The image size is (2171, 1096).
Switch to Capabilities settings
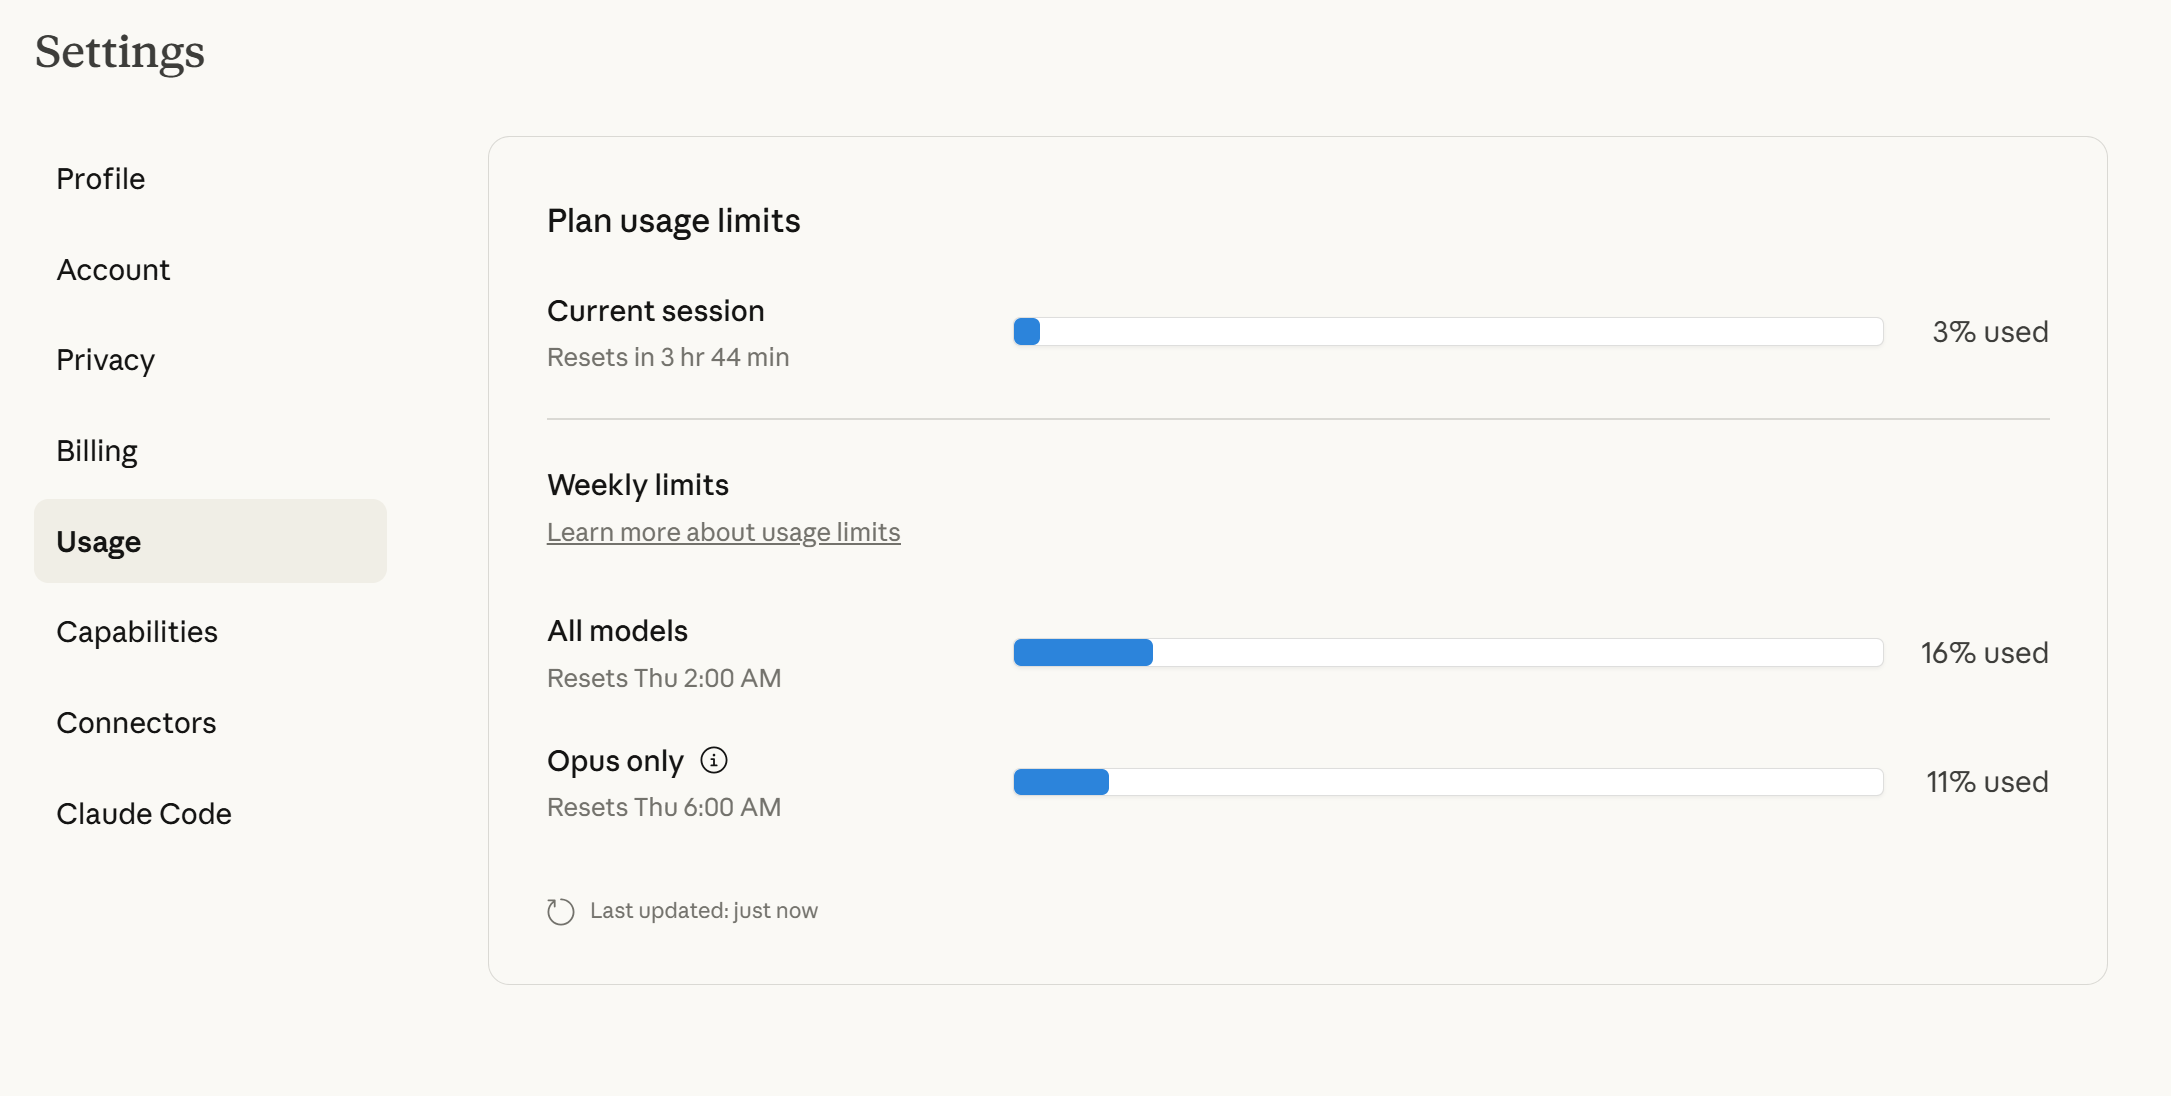coord(137,632)
